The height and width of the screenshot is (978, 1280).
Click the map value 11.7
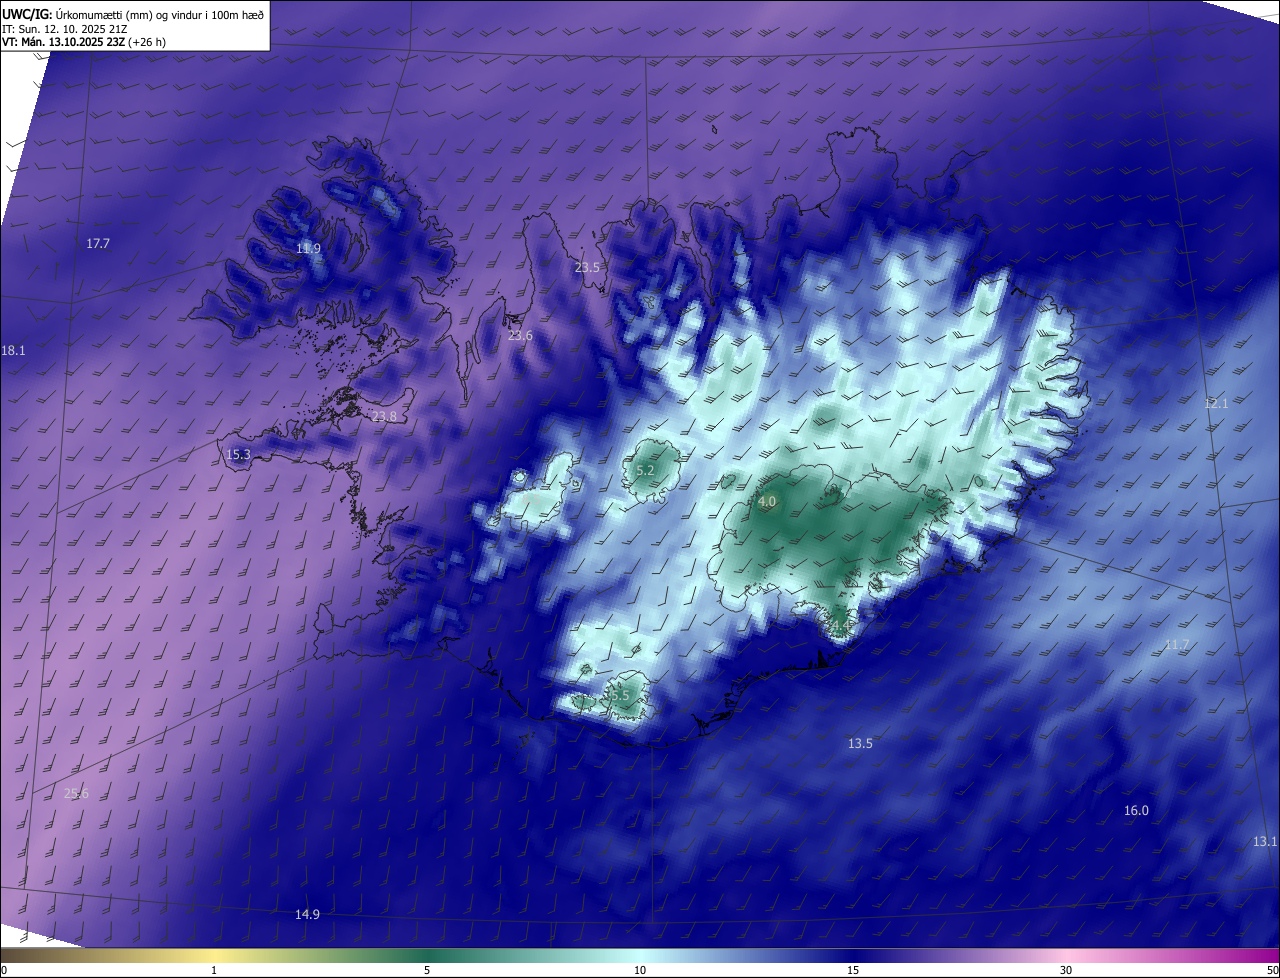coord(1177,645)
